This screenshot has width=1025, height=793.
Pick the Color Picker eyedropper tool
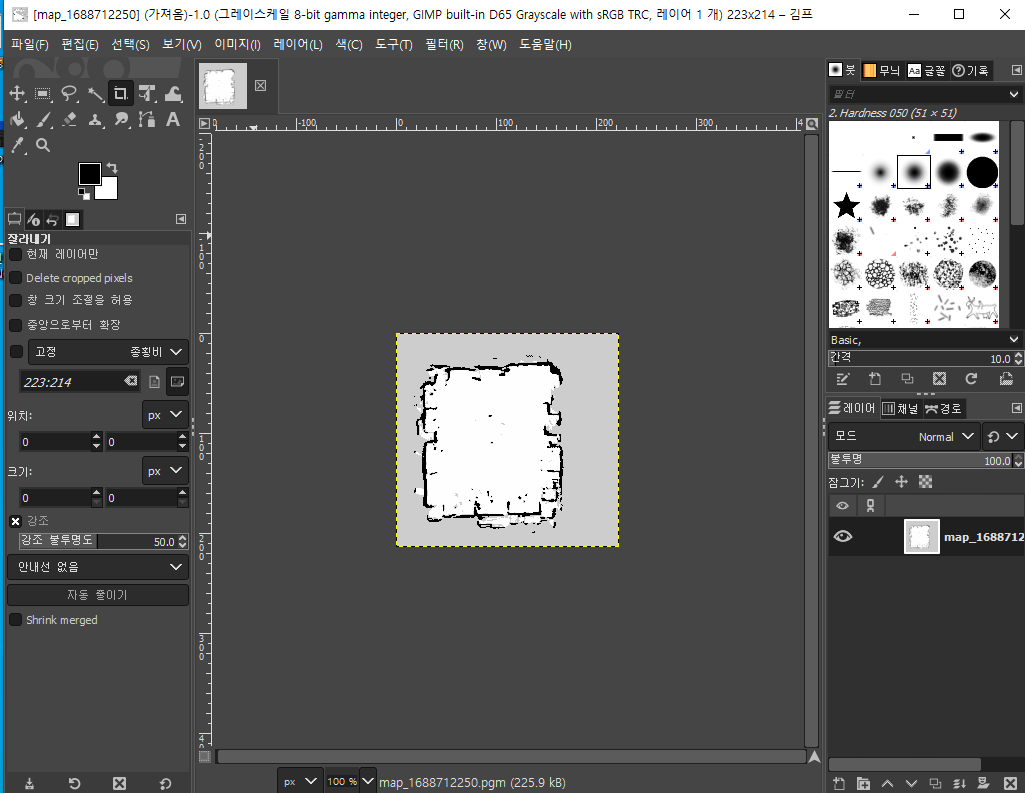pyautogui.click(x=17, y=146)
